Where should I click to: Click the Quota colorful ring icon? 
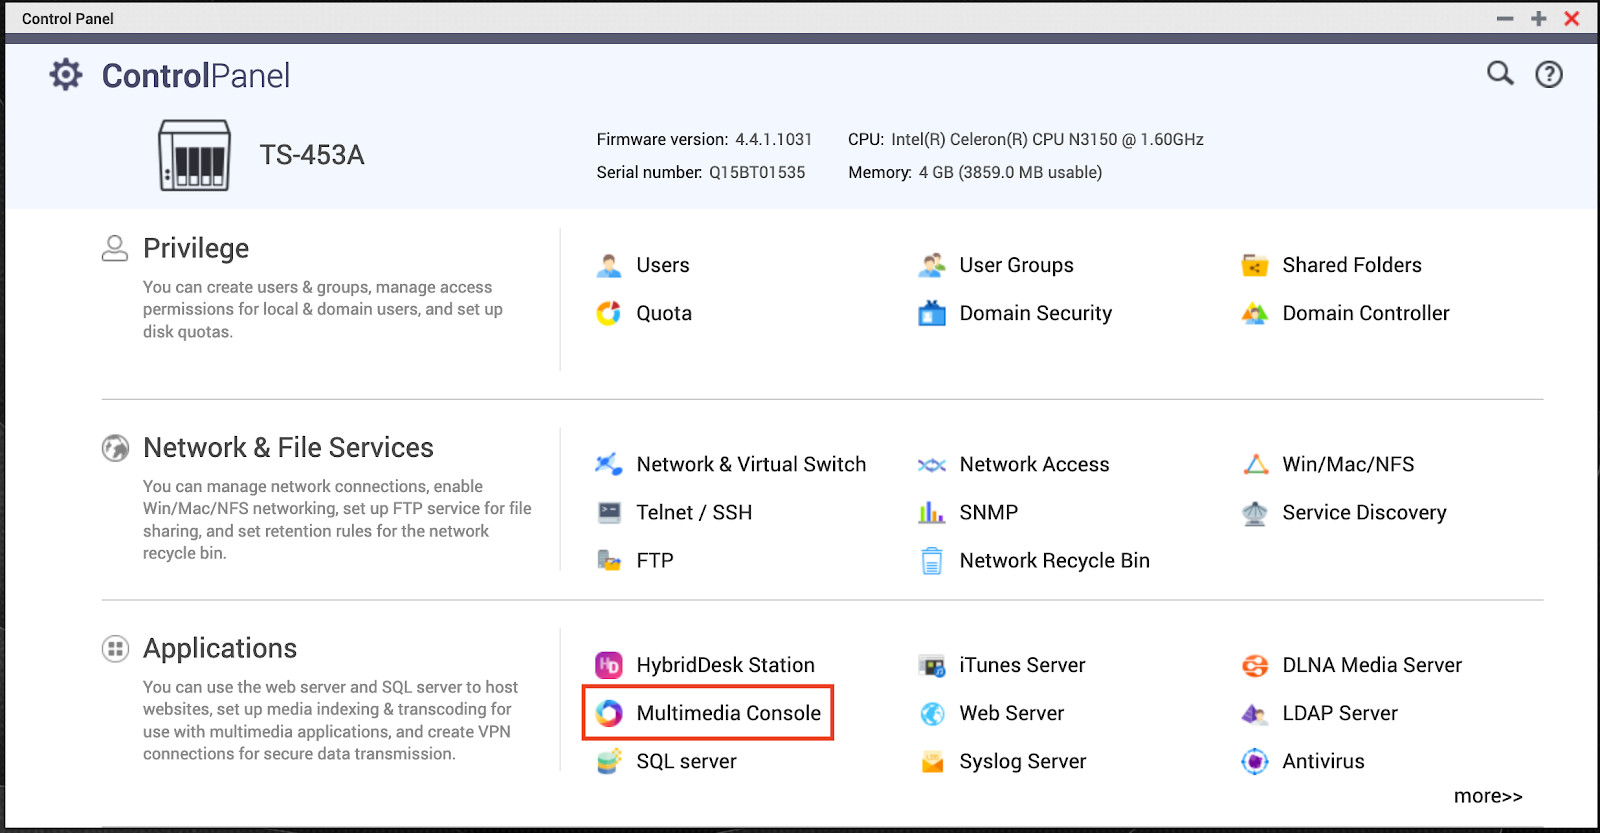(x=609, y=313)
